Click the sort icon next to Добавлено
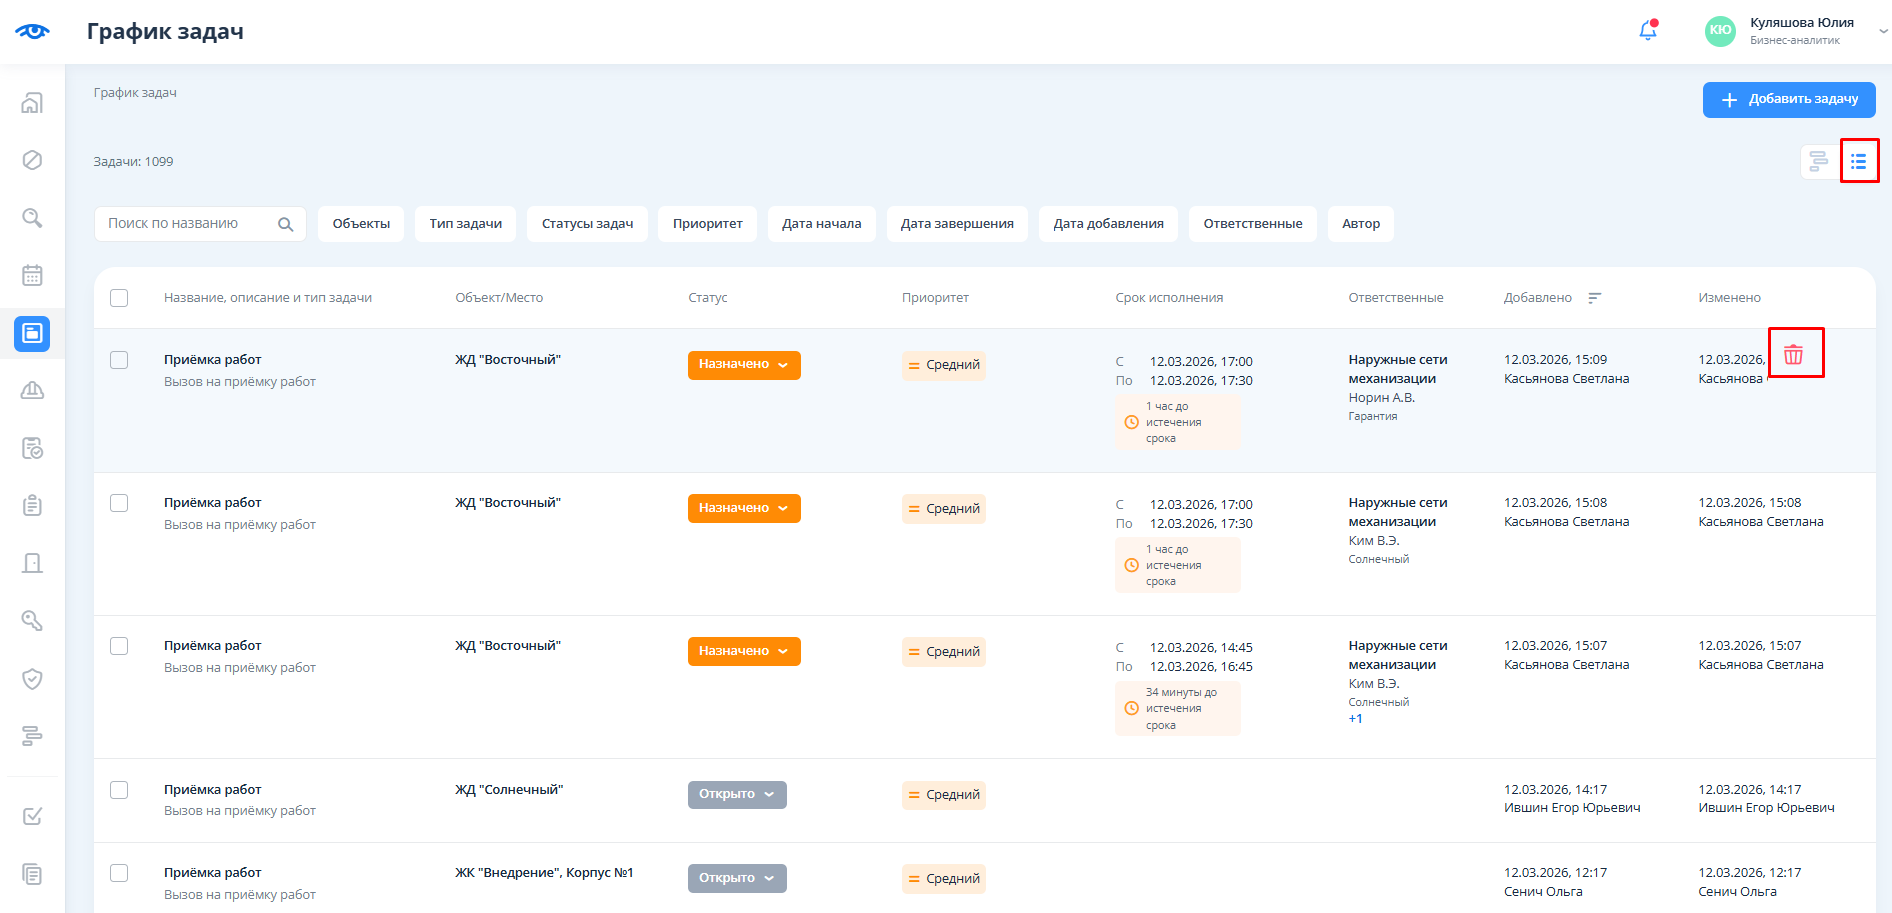 pos(1595,298)
